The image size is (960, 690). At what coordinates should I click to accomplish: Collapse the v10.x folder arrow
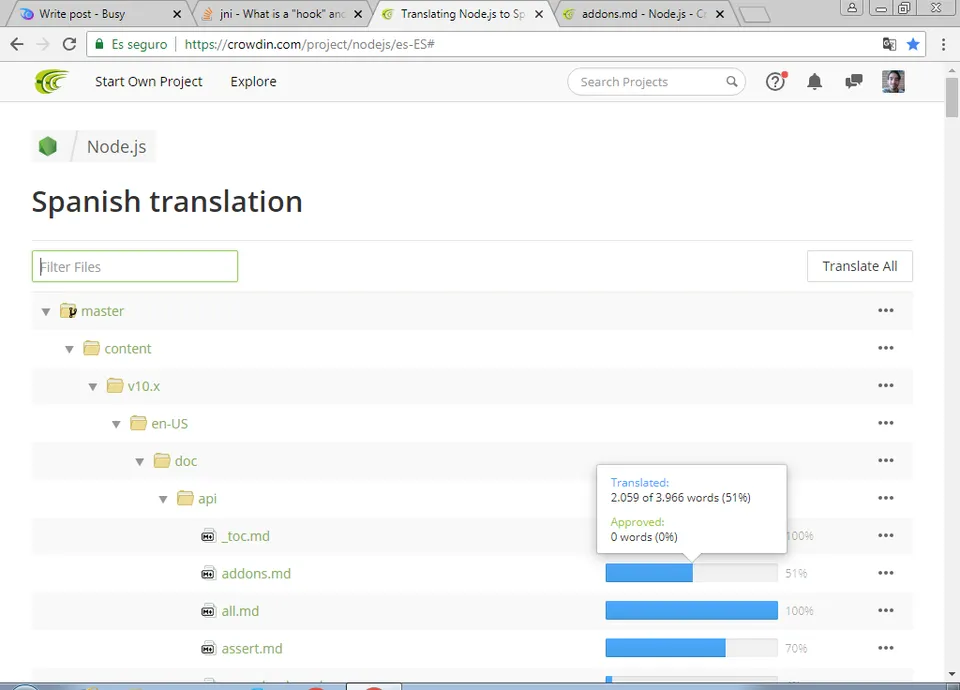[92, 386]
